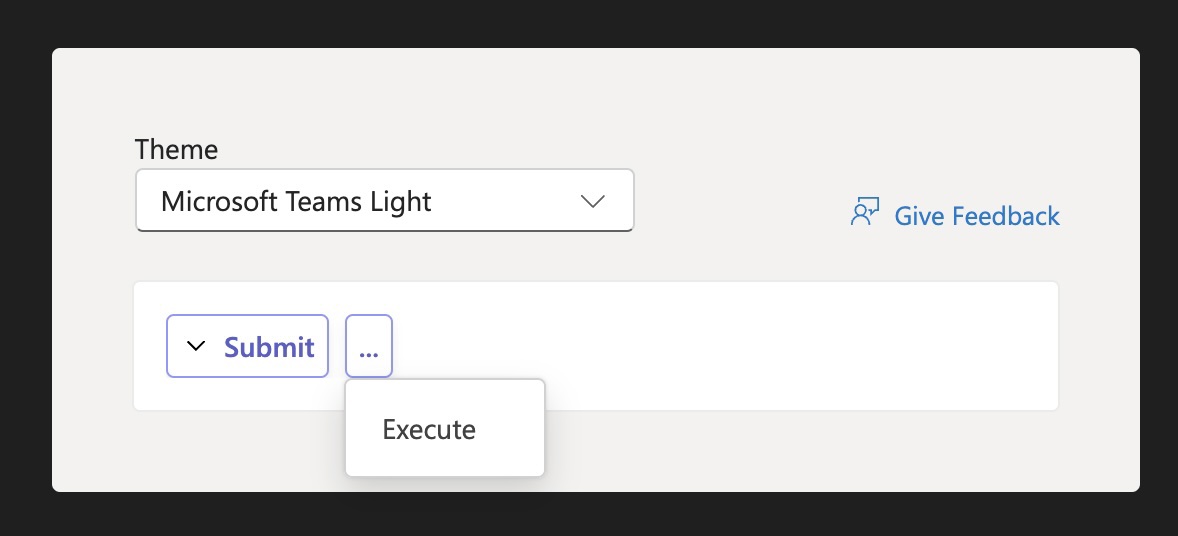Toggle the Theme combo box list open
This screenshot has height=536, width=1178.
tap(385, 200)
